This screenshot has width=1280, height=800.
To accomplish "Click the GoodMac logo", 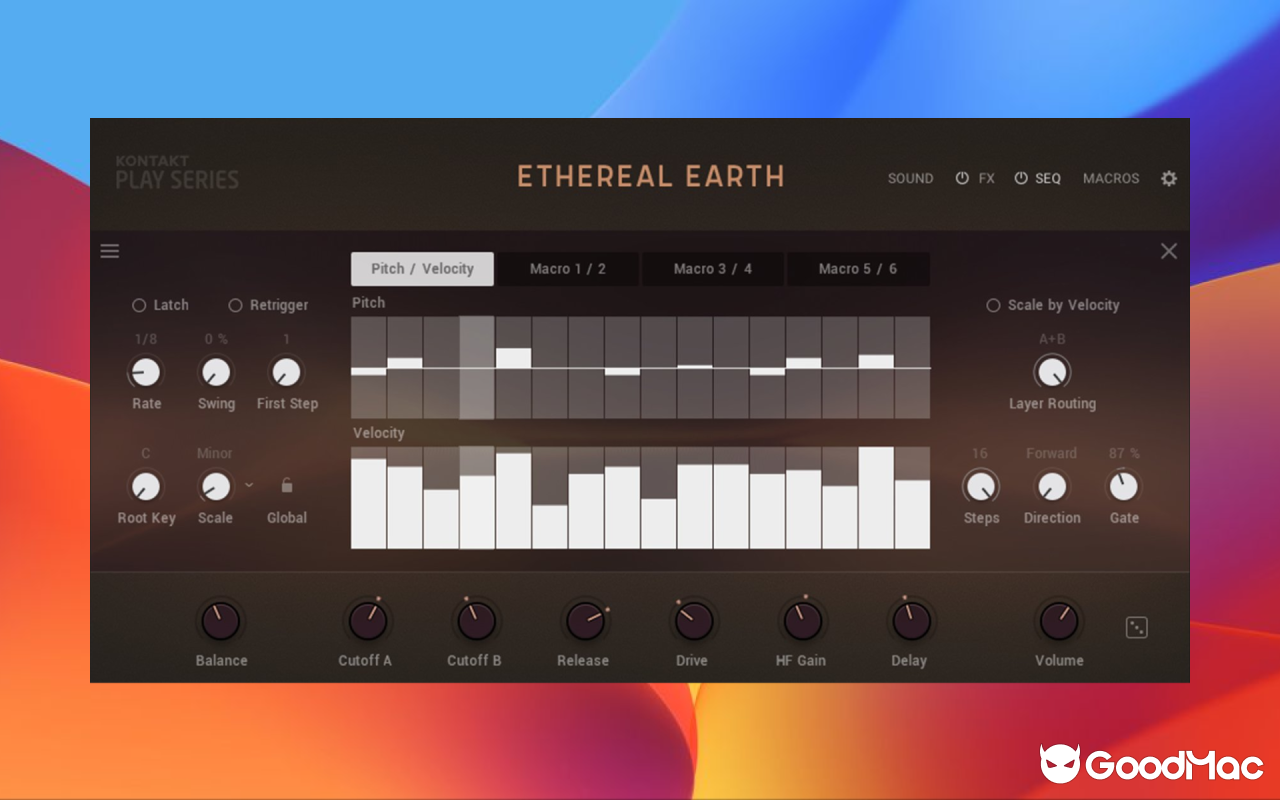I will [1148, 764].
